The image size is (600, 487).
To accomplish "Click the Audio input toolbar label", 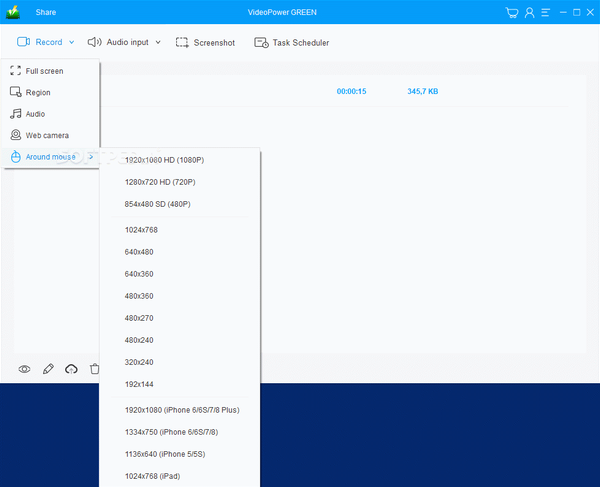I will [x=127, y=42].
